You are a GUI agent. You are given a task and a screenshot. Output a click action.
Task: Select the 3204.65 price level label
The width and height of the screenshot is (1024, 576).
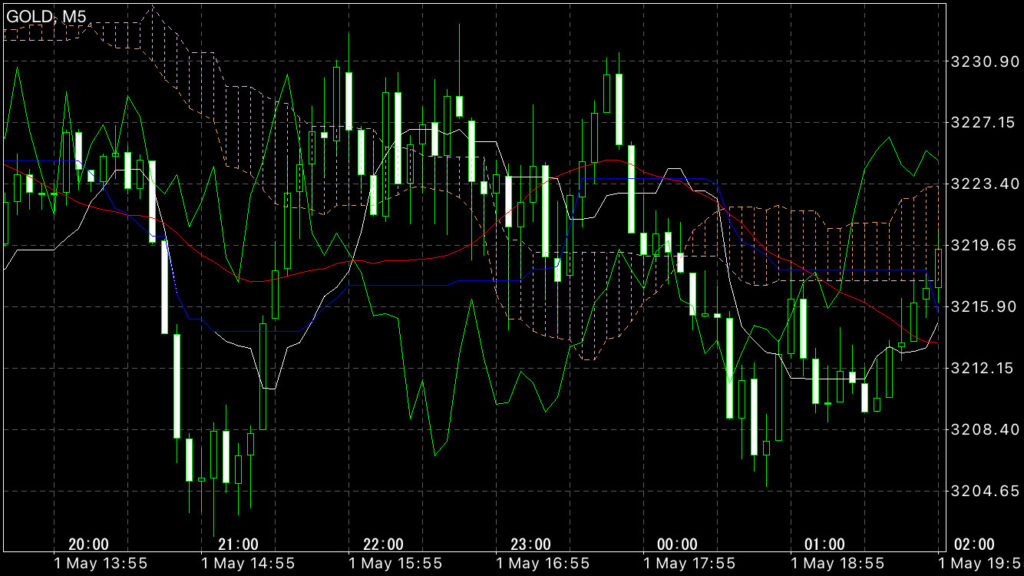click(x=982, y=491)
